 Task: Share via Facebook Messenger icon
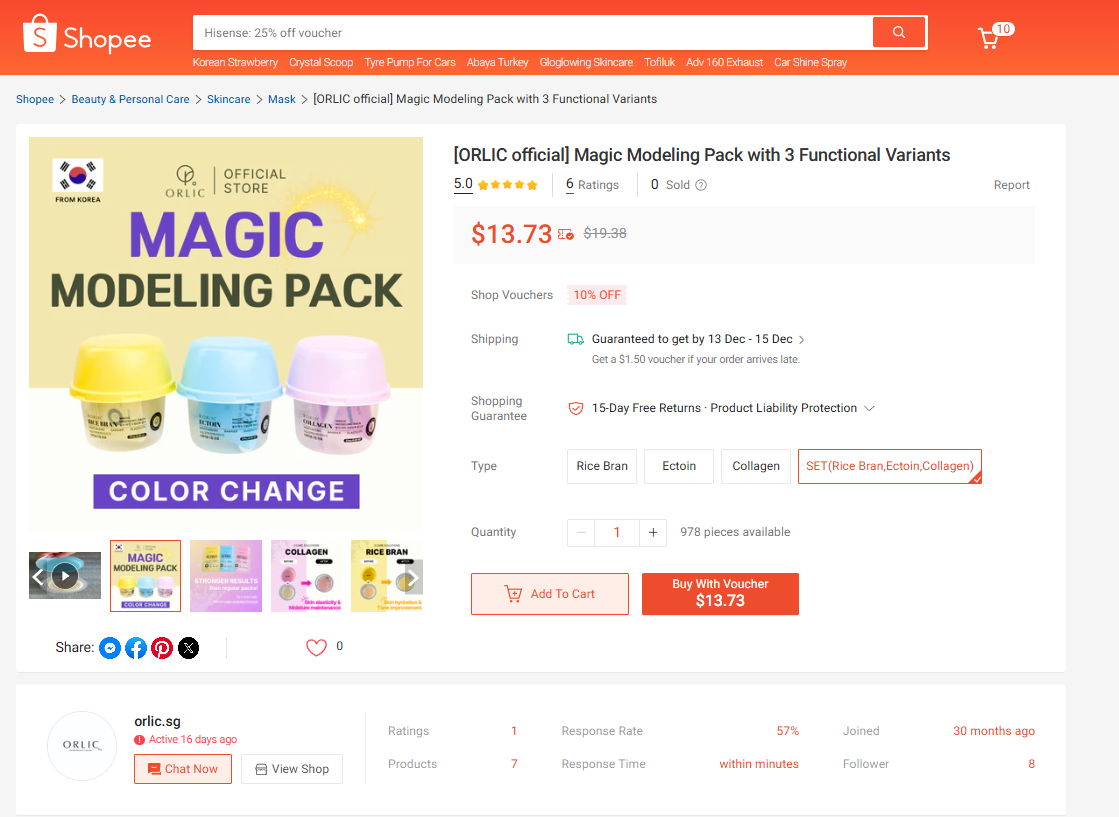[110, 648]
